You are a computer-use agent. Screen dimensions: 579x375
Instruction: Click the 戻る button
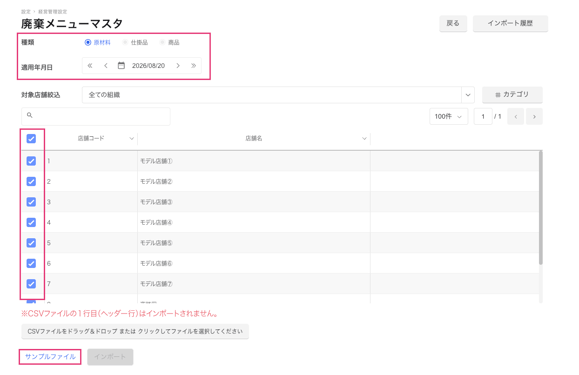pyautogui.click(x=453, y=23)
